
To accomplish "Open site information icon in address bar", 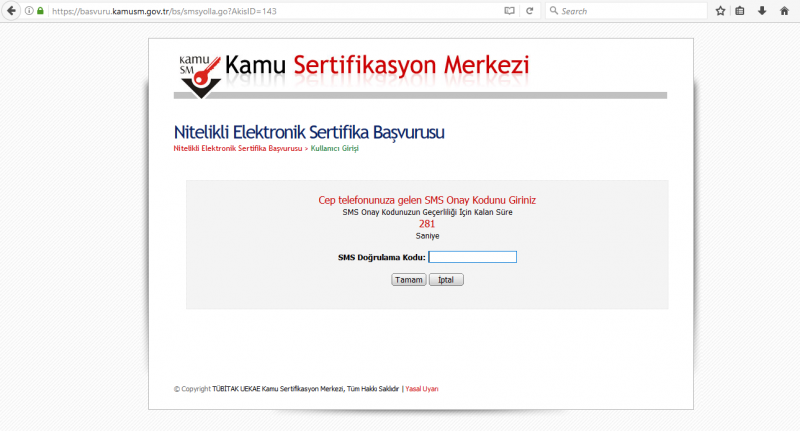I will [29, 11].
